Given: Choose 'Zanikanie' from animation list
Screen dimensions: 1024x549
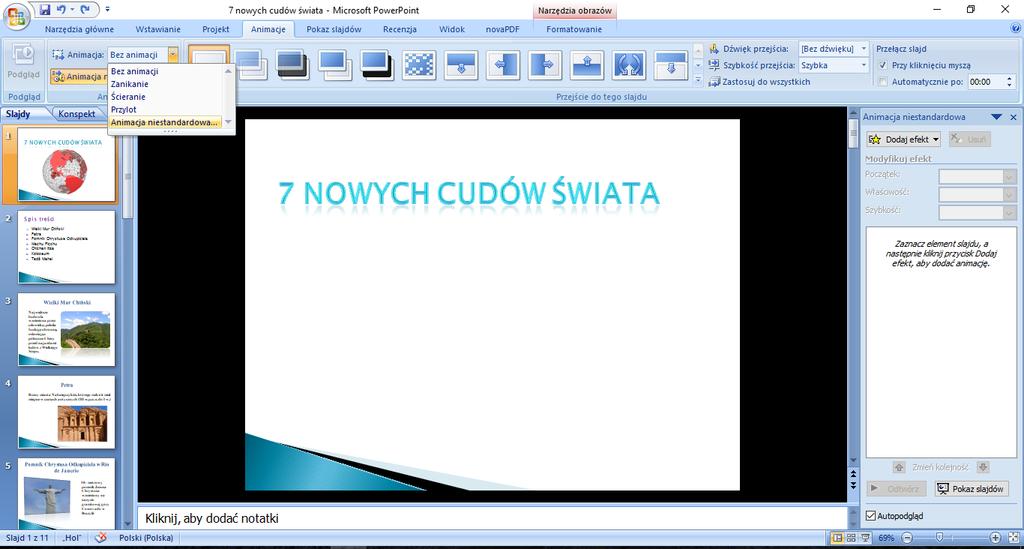Looking at the screenshot, I should [167, 84].
